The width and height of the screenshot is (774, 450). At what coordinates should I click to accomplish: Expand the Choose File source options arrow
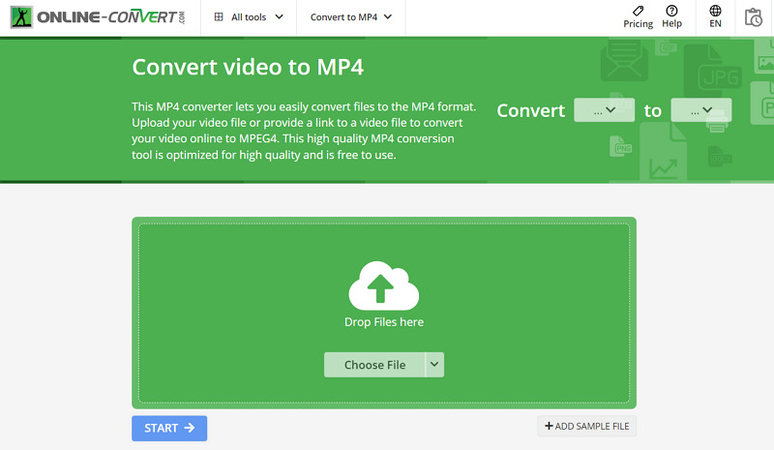coord(434,365)
